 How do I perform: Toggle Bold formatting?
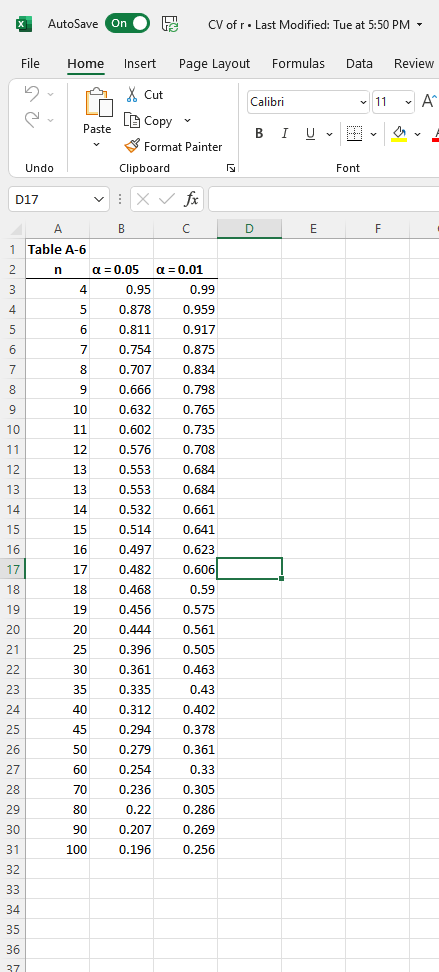click(259, 133)
